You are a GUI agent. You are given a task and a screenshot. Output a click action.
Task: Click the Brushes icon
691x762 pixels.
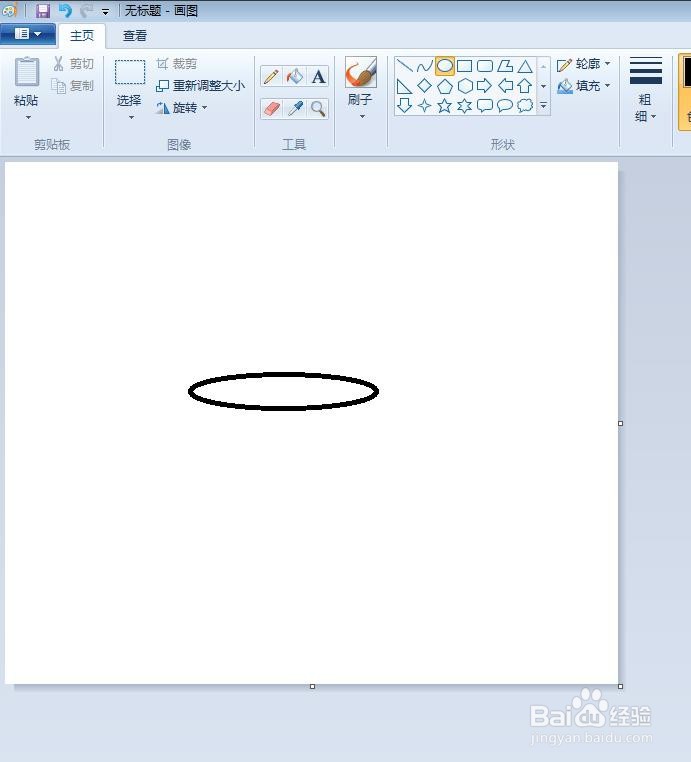361,72
